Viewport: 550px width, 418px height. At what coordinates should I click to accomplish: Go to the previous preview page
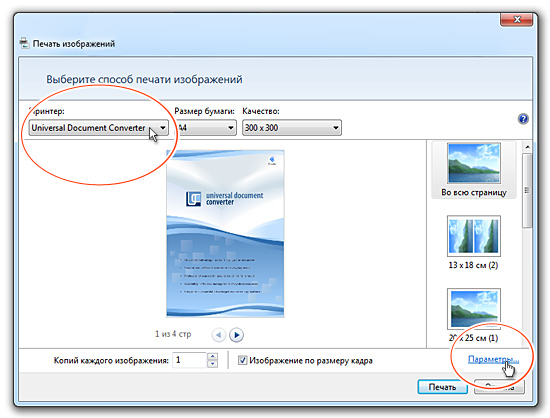(219, 335)
